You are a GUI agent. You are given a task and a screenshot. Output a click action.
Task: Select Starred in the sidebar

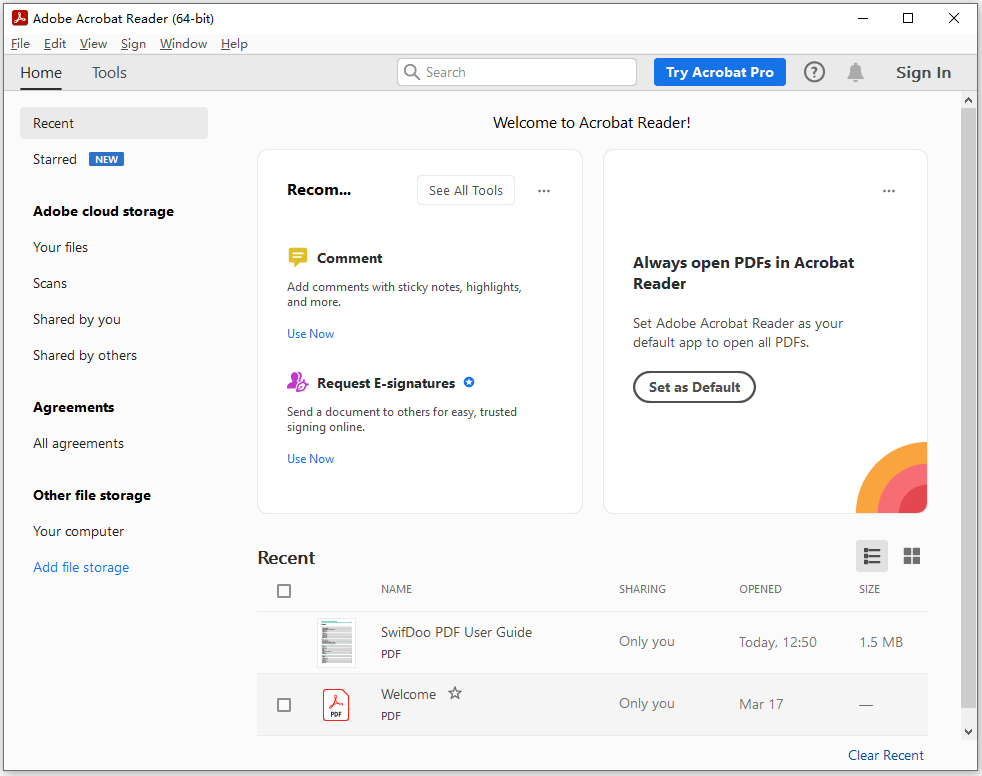pyautogui.click(x=54, y=159)
